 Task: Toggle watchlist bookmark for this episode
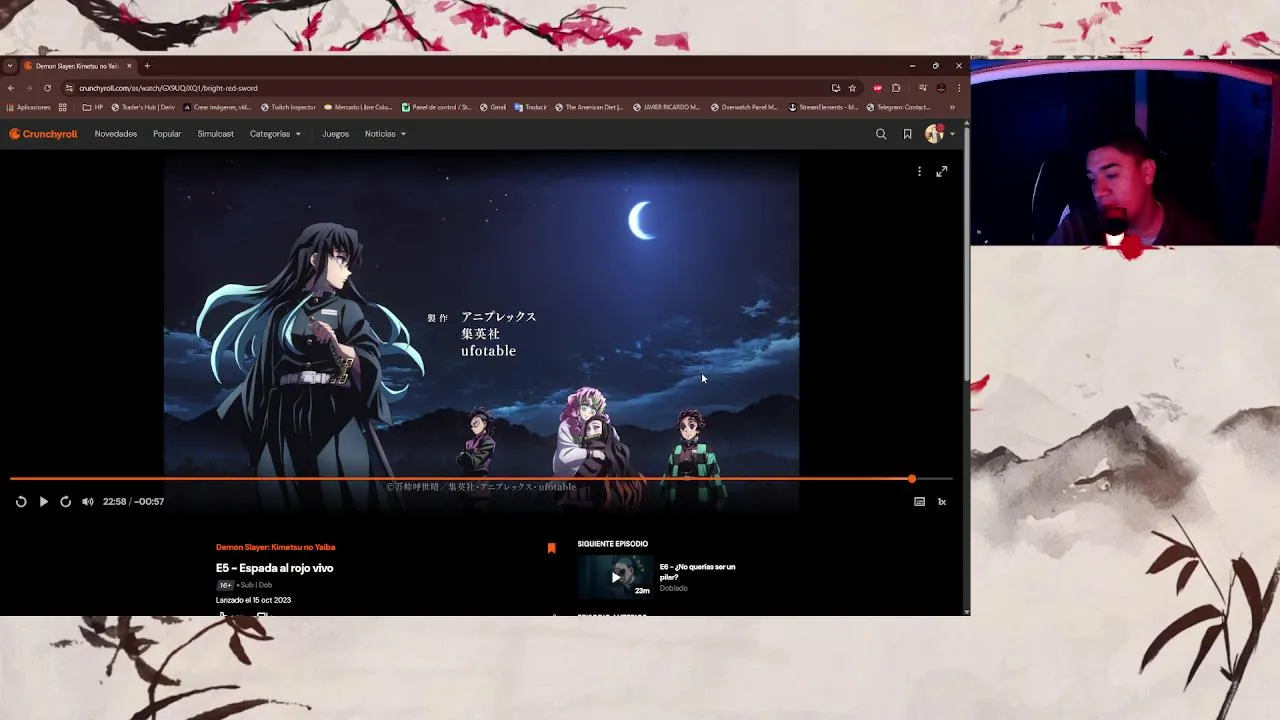[551, 548]
